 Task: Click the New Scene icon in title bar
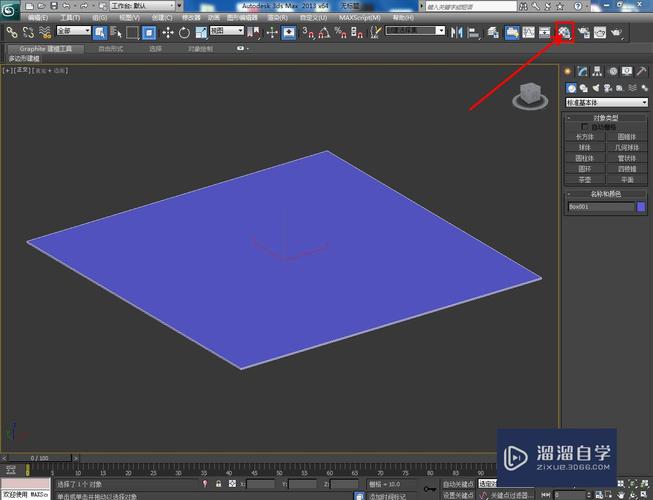[30, 6]
